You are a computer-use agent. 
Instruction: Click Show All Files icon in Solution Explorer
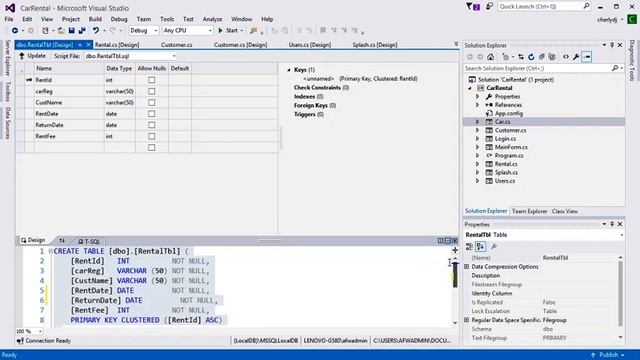pyautogui.click(x=552, y=57)
